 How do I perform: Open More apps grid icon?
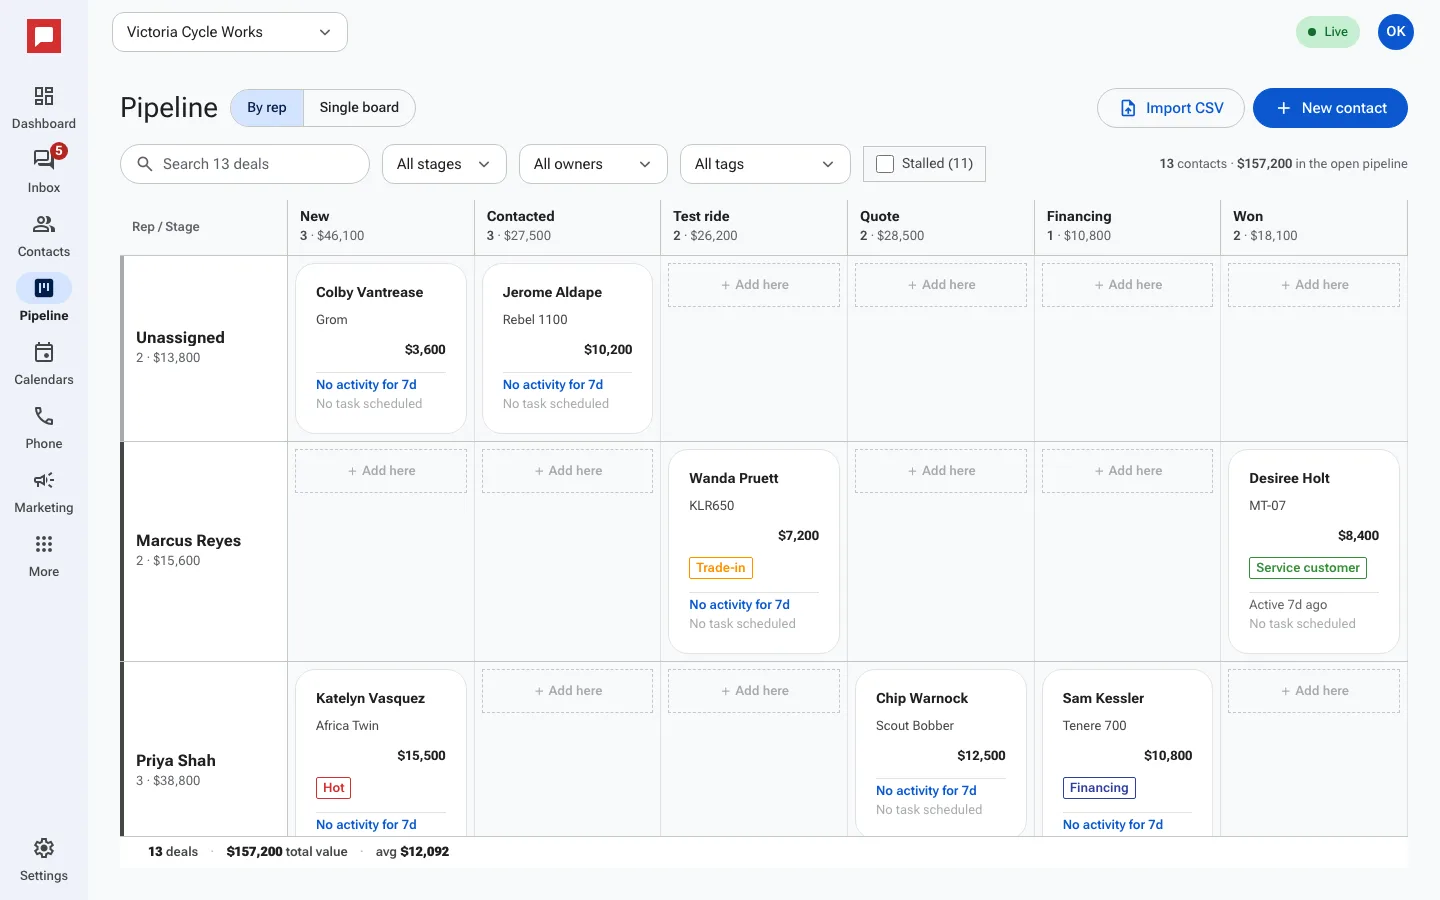pos(44,544)
